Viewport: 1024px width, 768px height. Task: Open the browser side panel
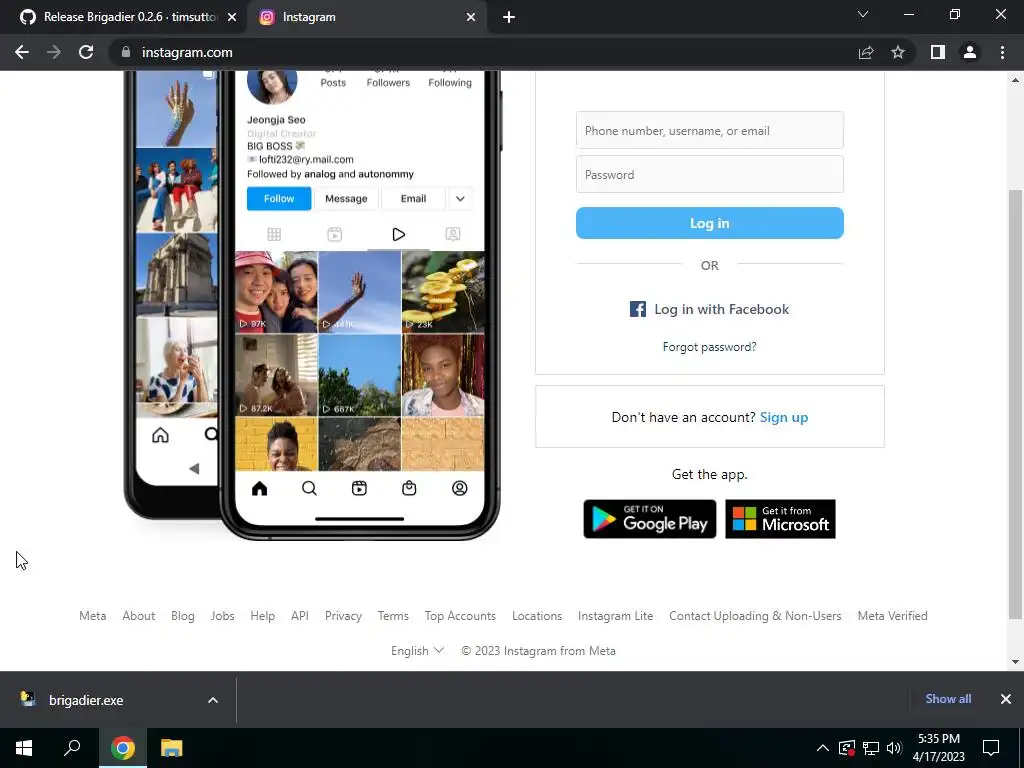938,52
